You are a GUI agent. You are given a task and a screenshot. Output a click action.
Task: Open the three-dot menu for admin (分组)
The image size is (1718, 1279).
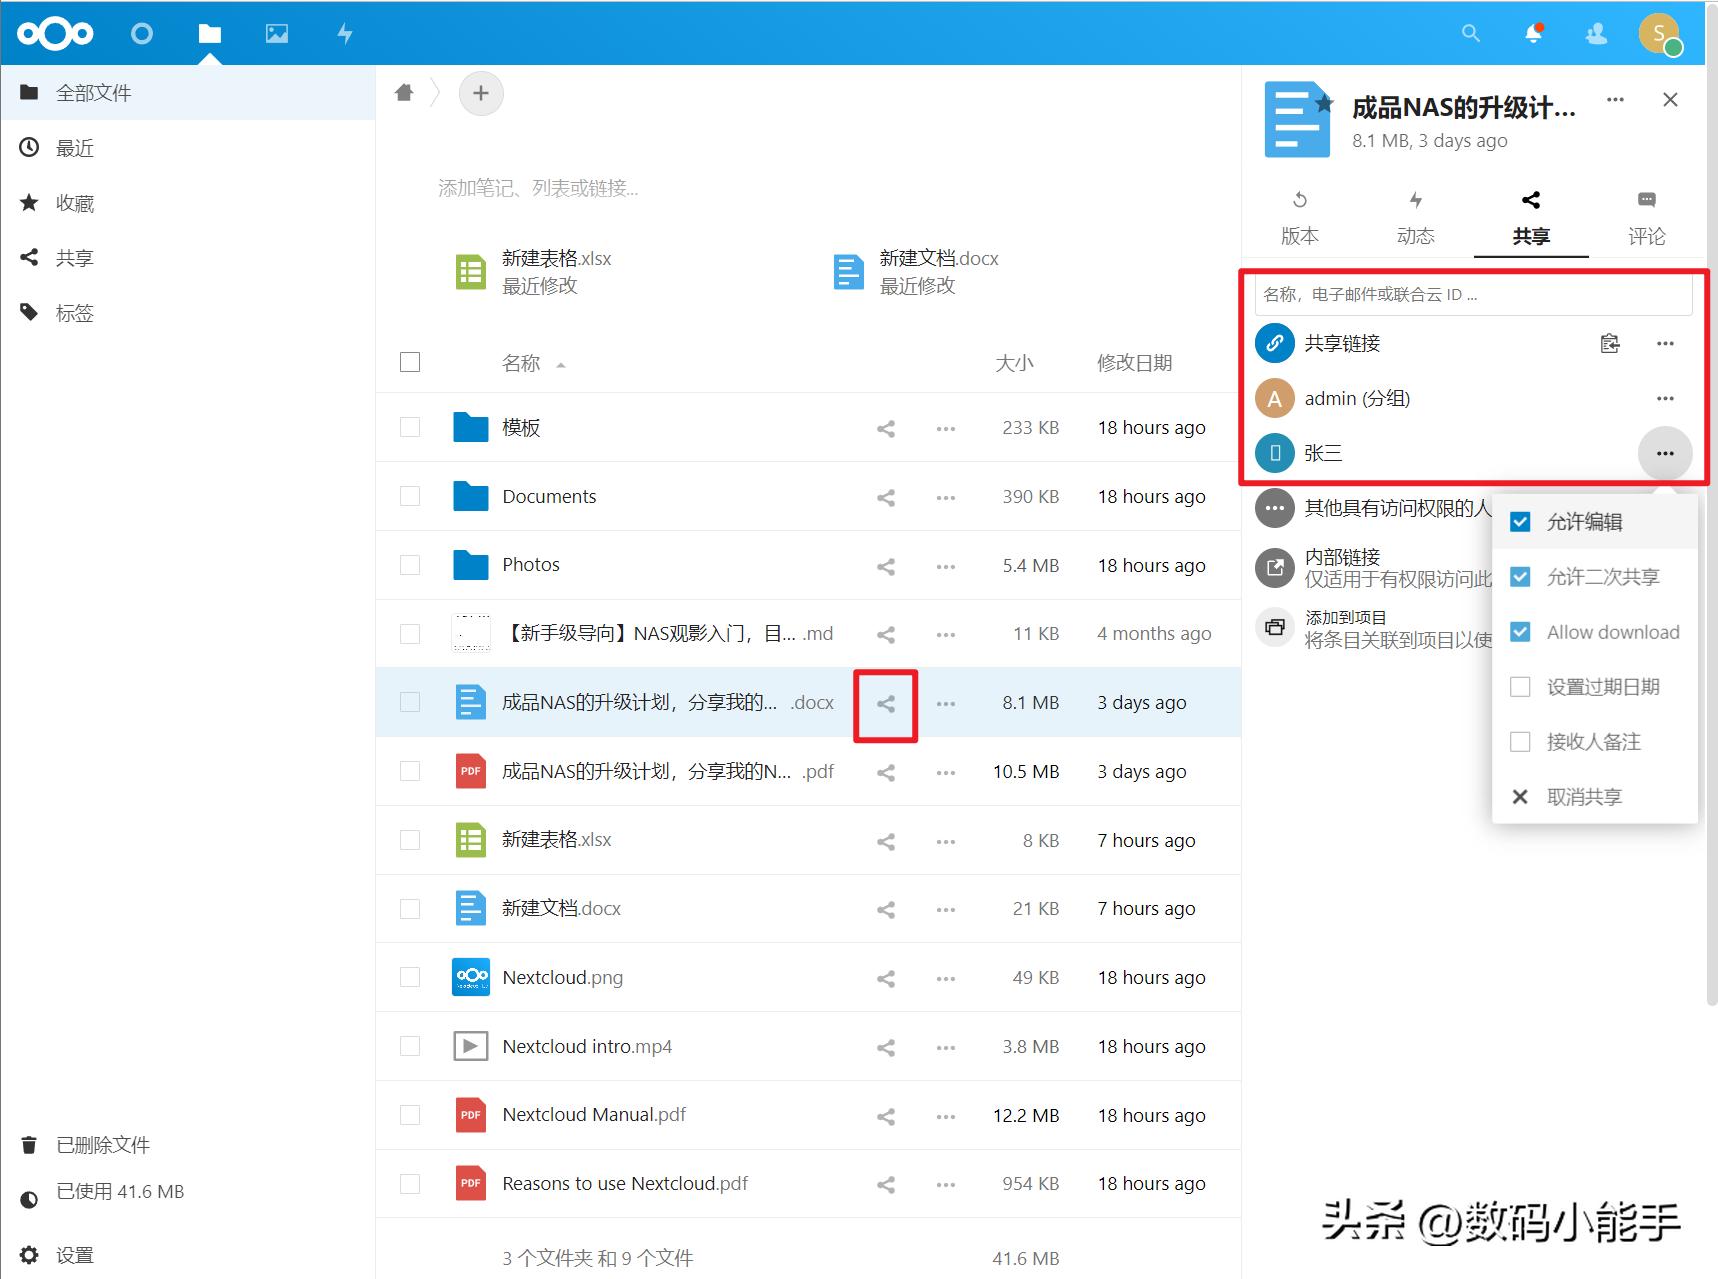click(1665, 398)
